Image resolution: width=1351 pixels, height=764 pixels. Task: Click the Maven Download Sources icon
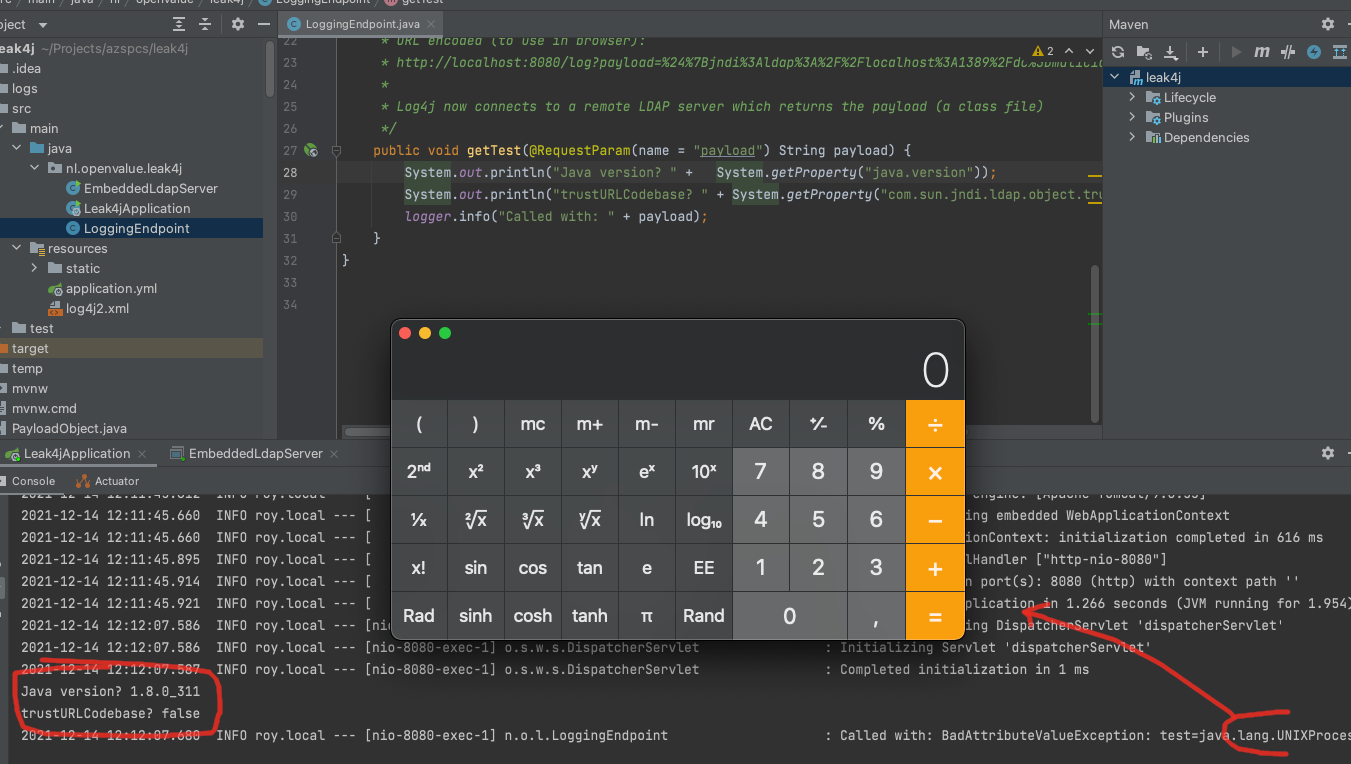tap(1170, 52)
